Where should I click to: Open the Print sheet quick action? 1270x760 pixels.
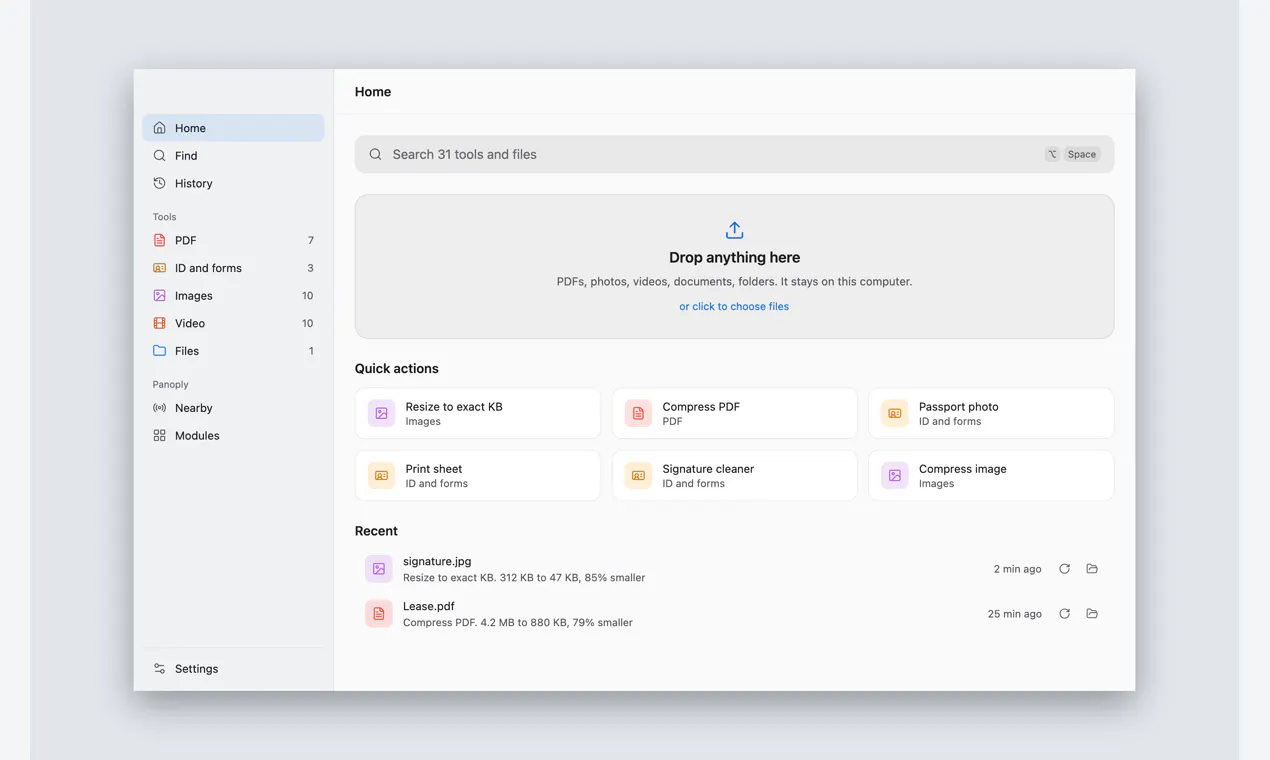pos(478,475)
